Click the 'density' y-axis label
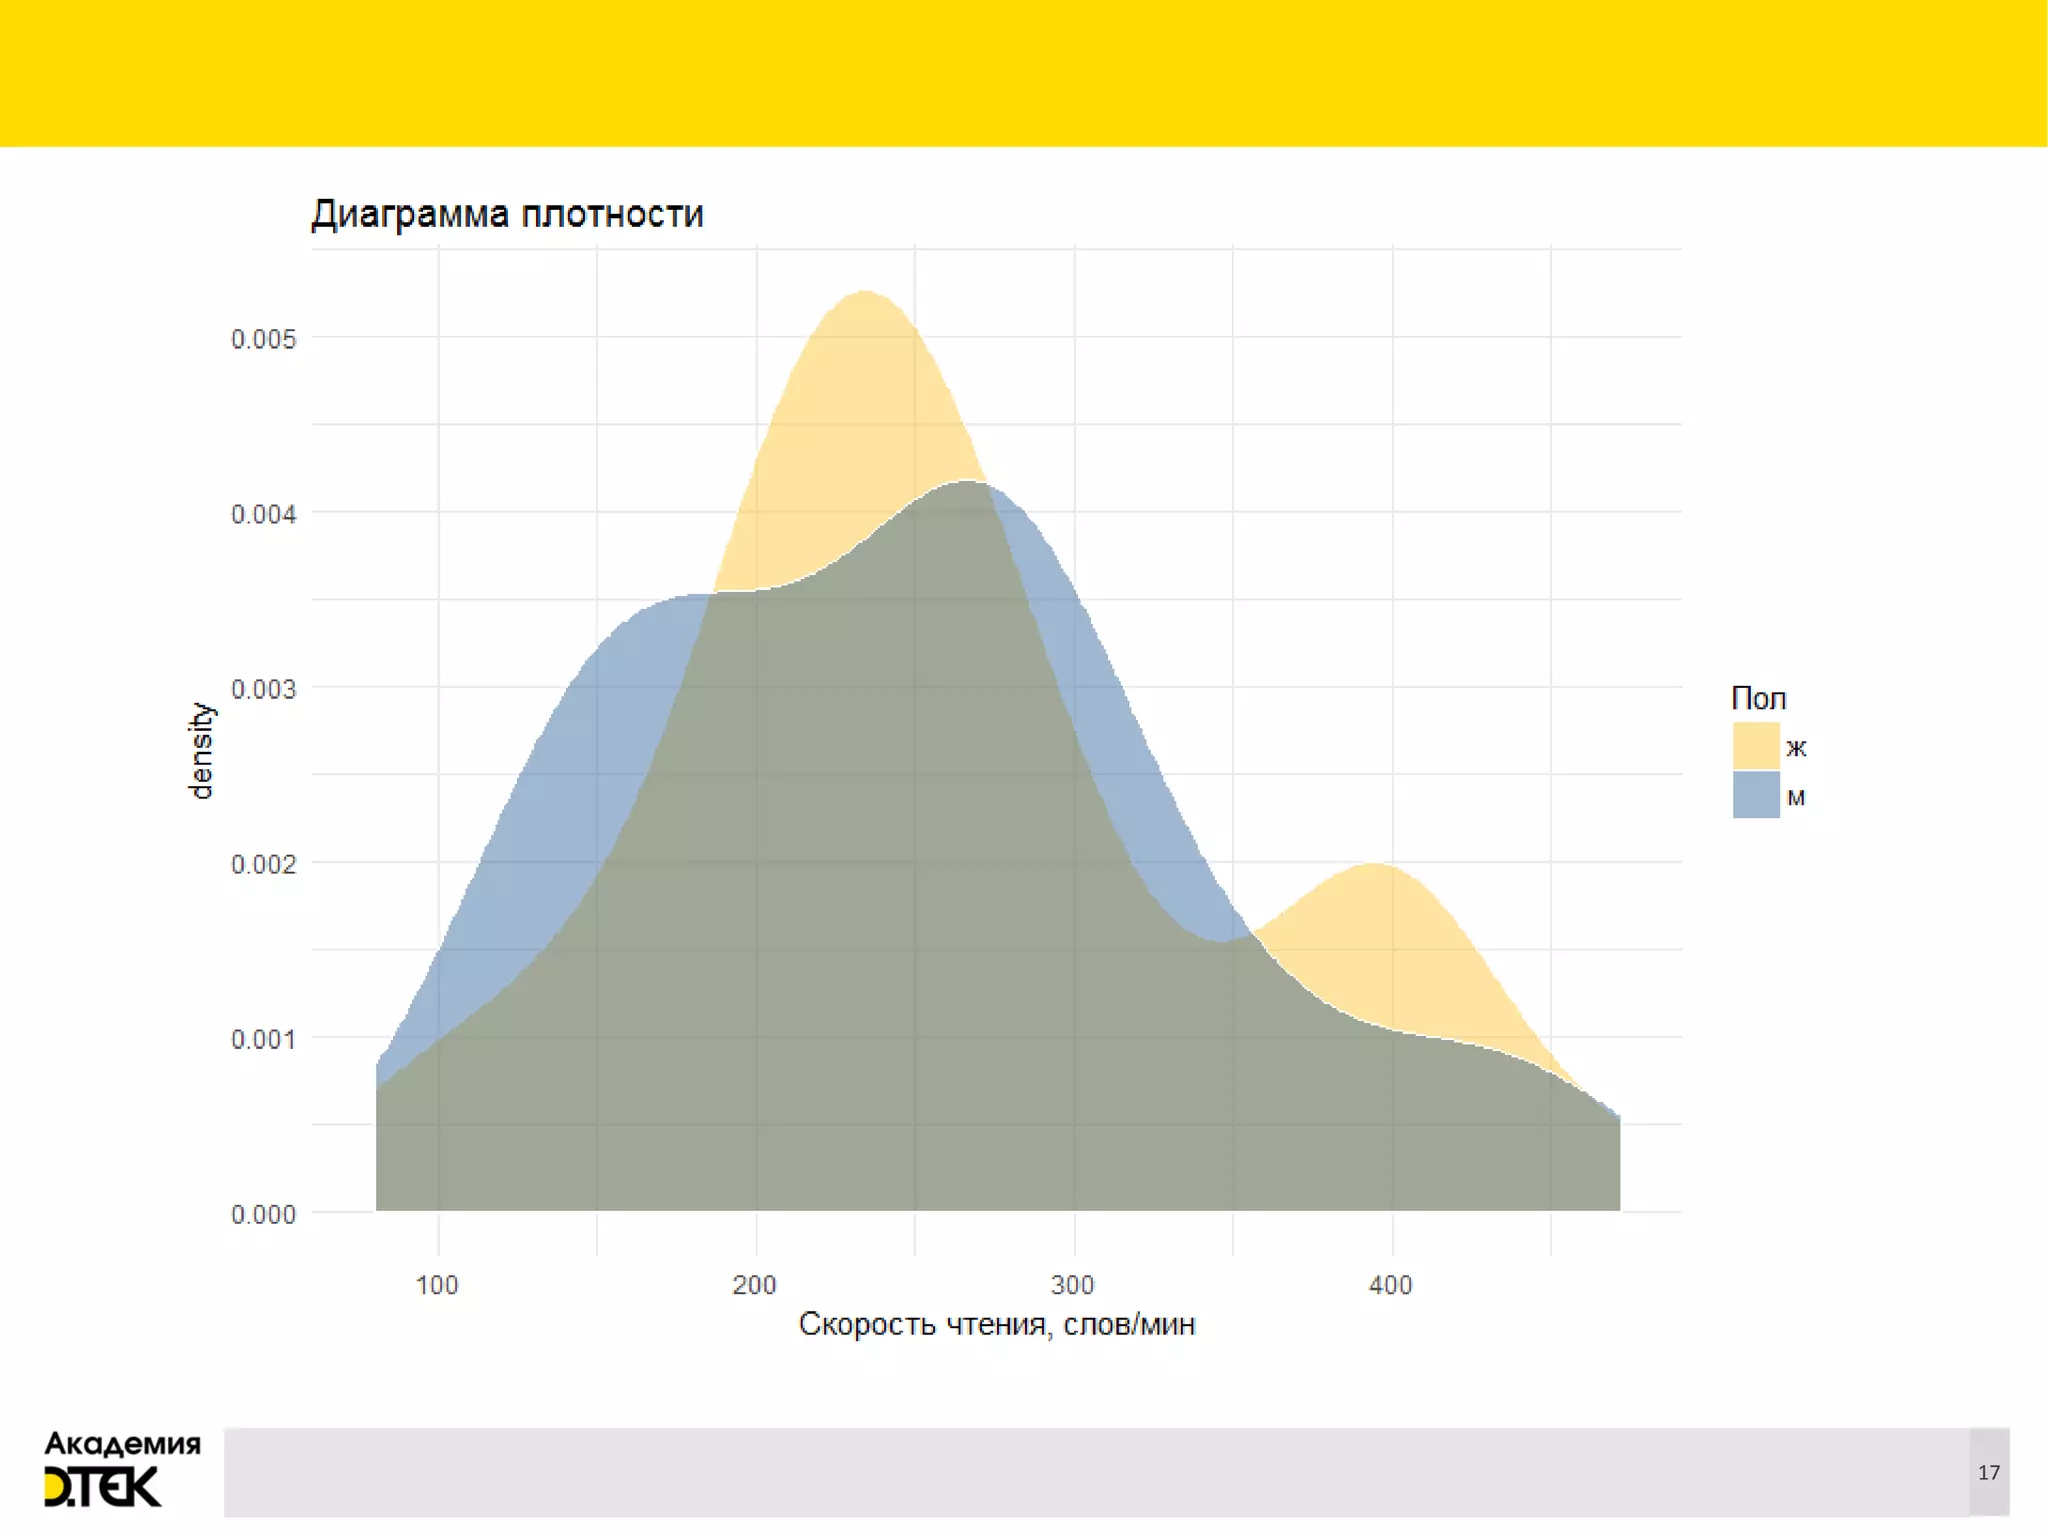This screenshot has width=2048, height=1536. [x=201, y=750]
